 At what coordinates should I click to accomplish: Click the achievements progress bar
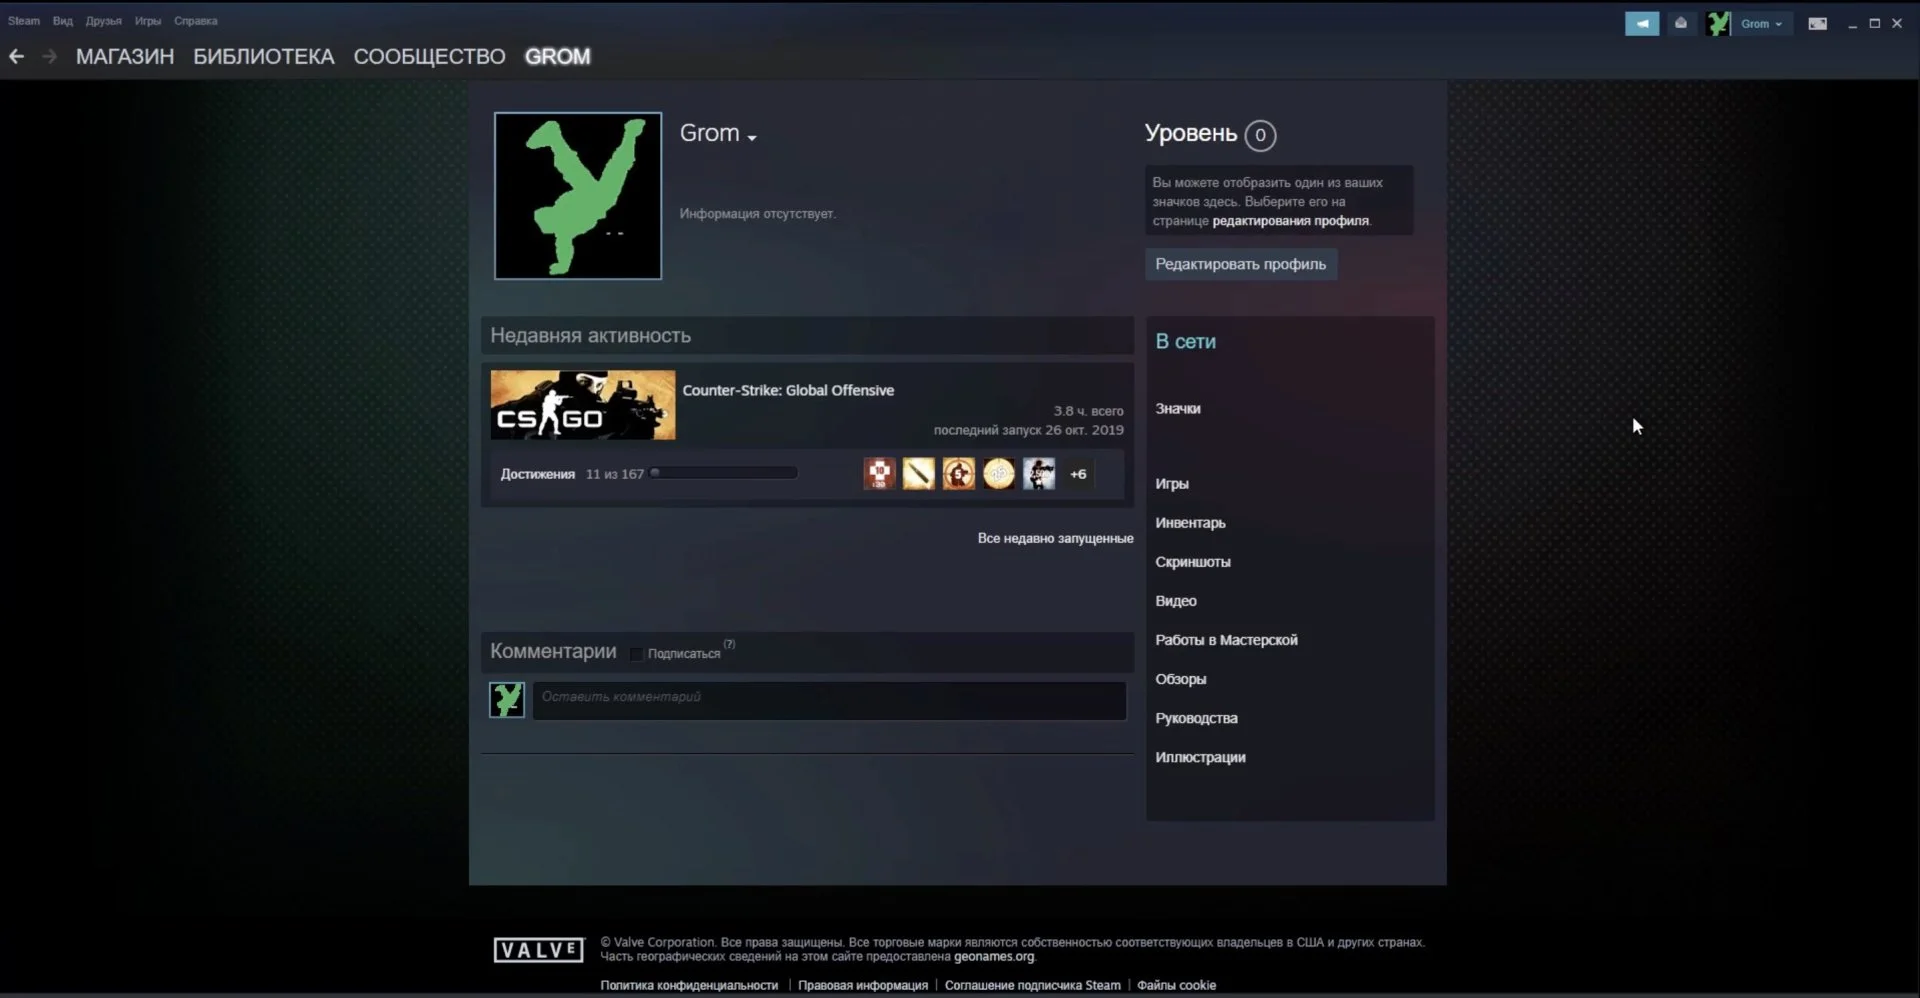point(724,473)
